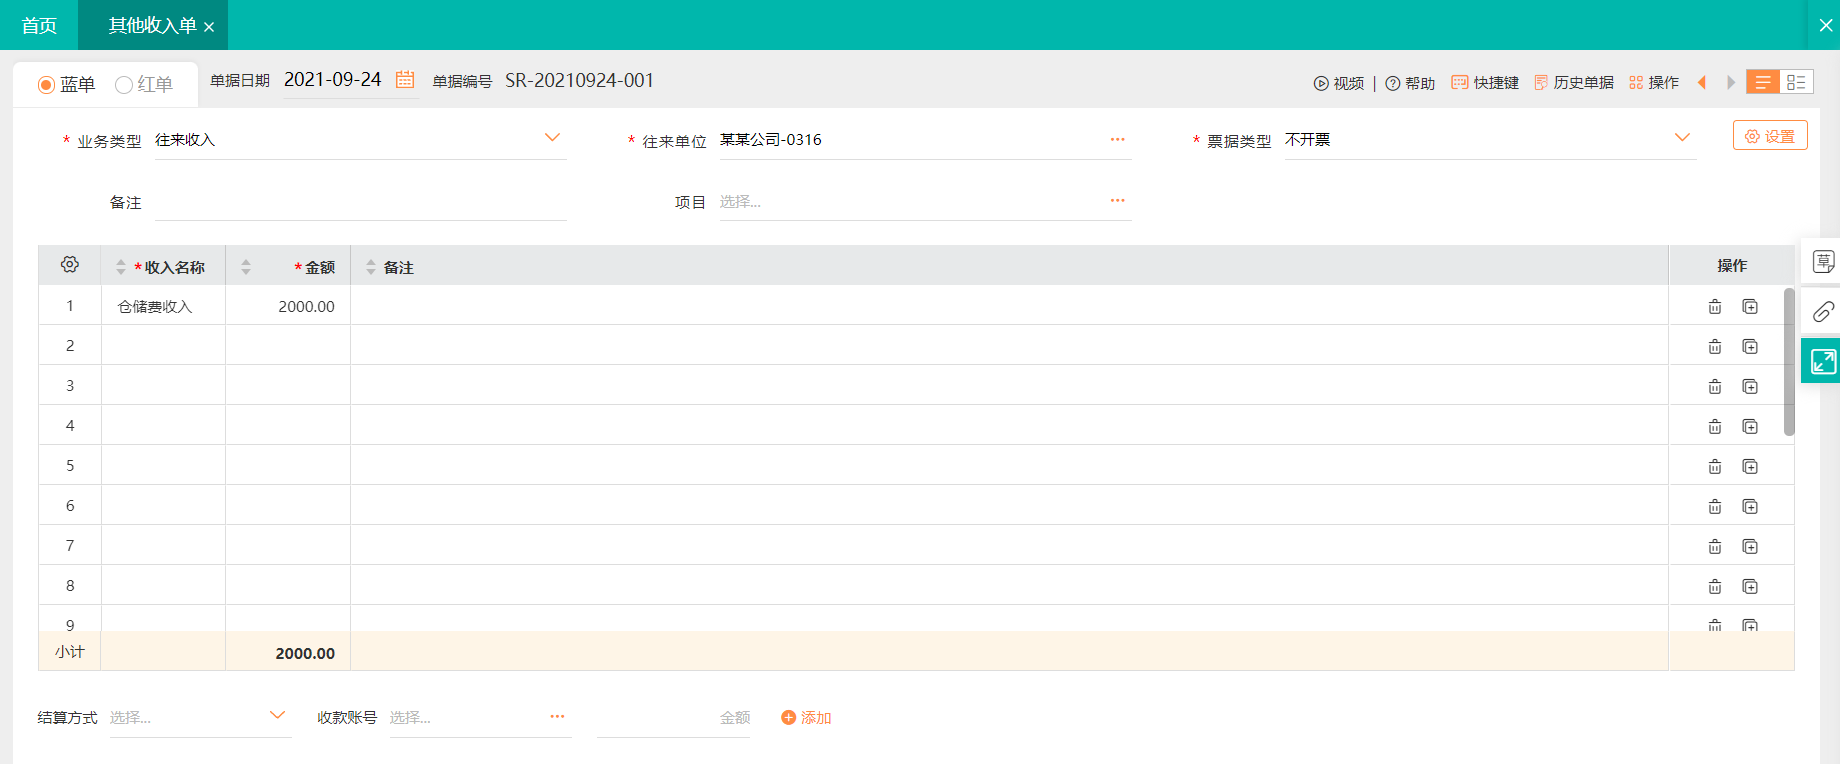The width and height of the screenshot is (1840, 764).
Task: Open the 单据日期 calendar picker icon
Action: click(x=405, y=80)
